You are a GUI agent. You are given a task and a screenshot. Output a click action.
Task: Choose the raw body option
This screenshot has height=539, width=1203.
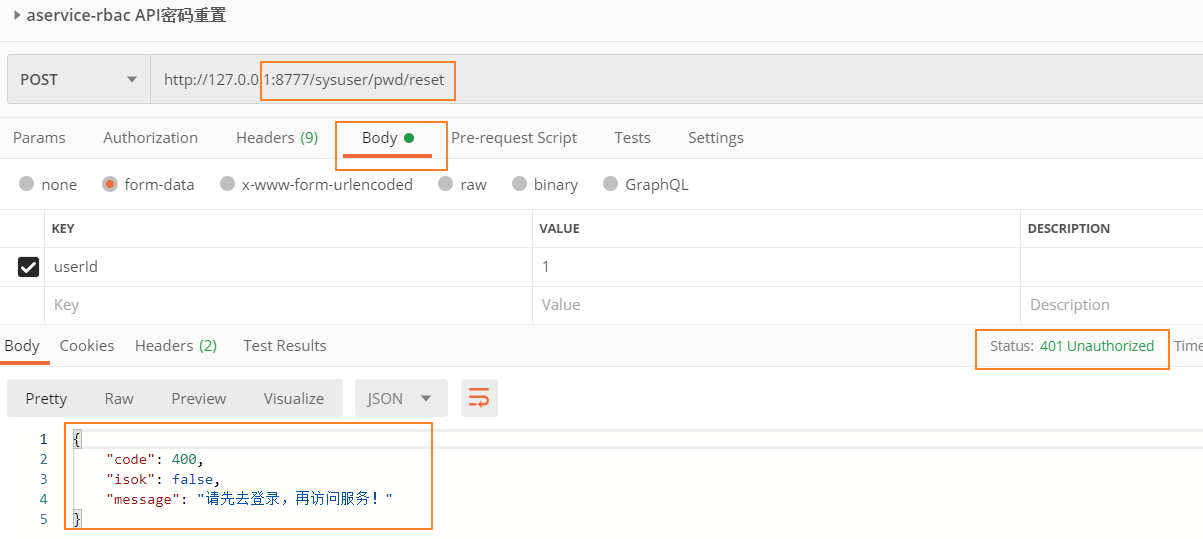(446, 184)
